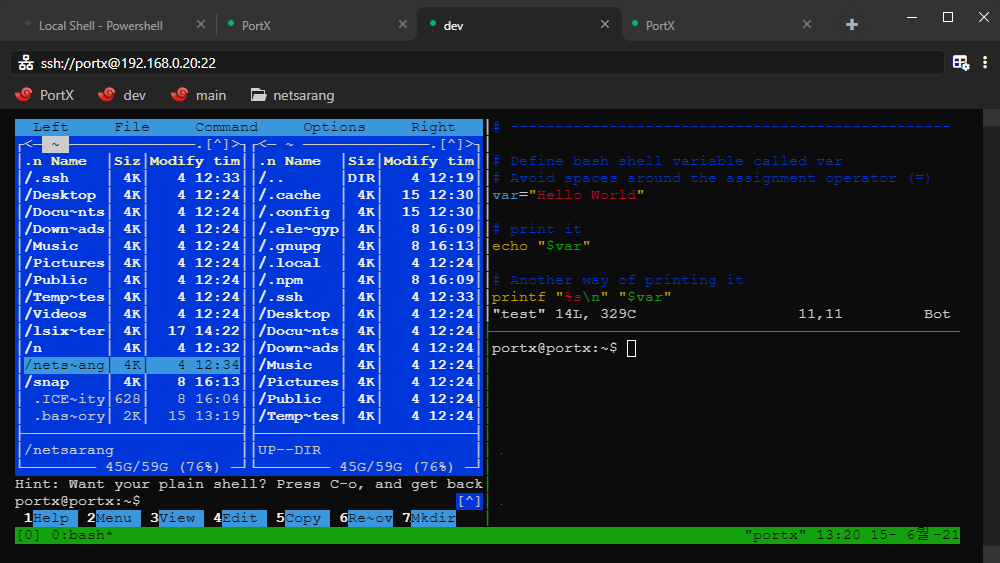The image size is (1000, 563).
Task: Click the right panel [^] history dropdown
Action: [452, 144]
